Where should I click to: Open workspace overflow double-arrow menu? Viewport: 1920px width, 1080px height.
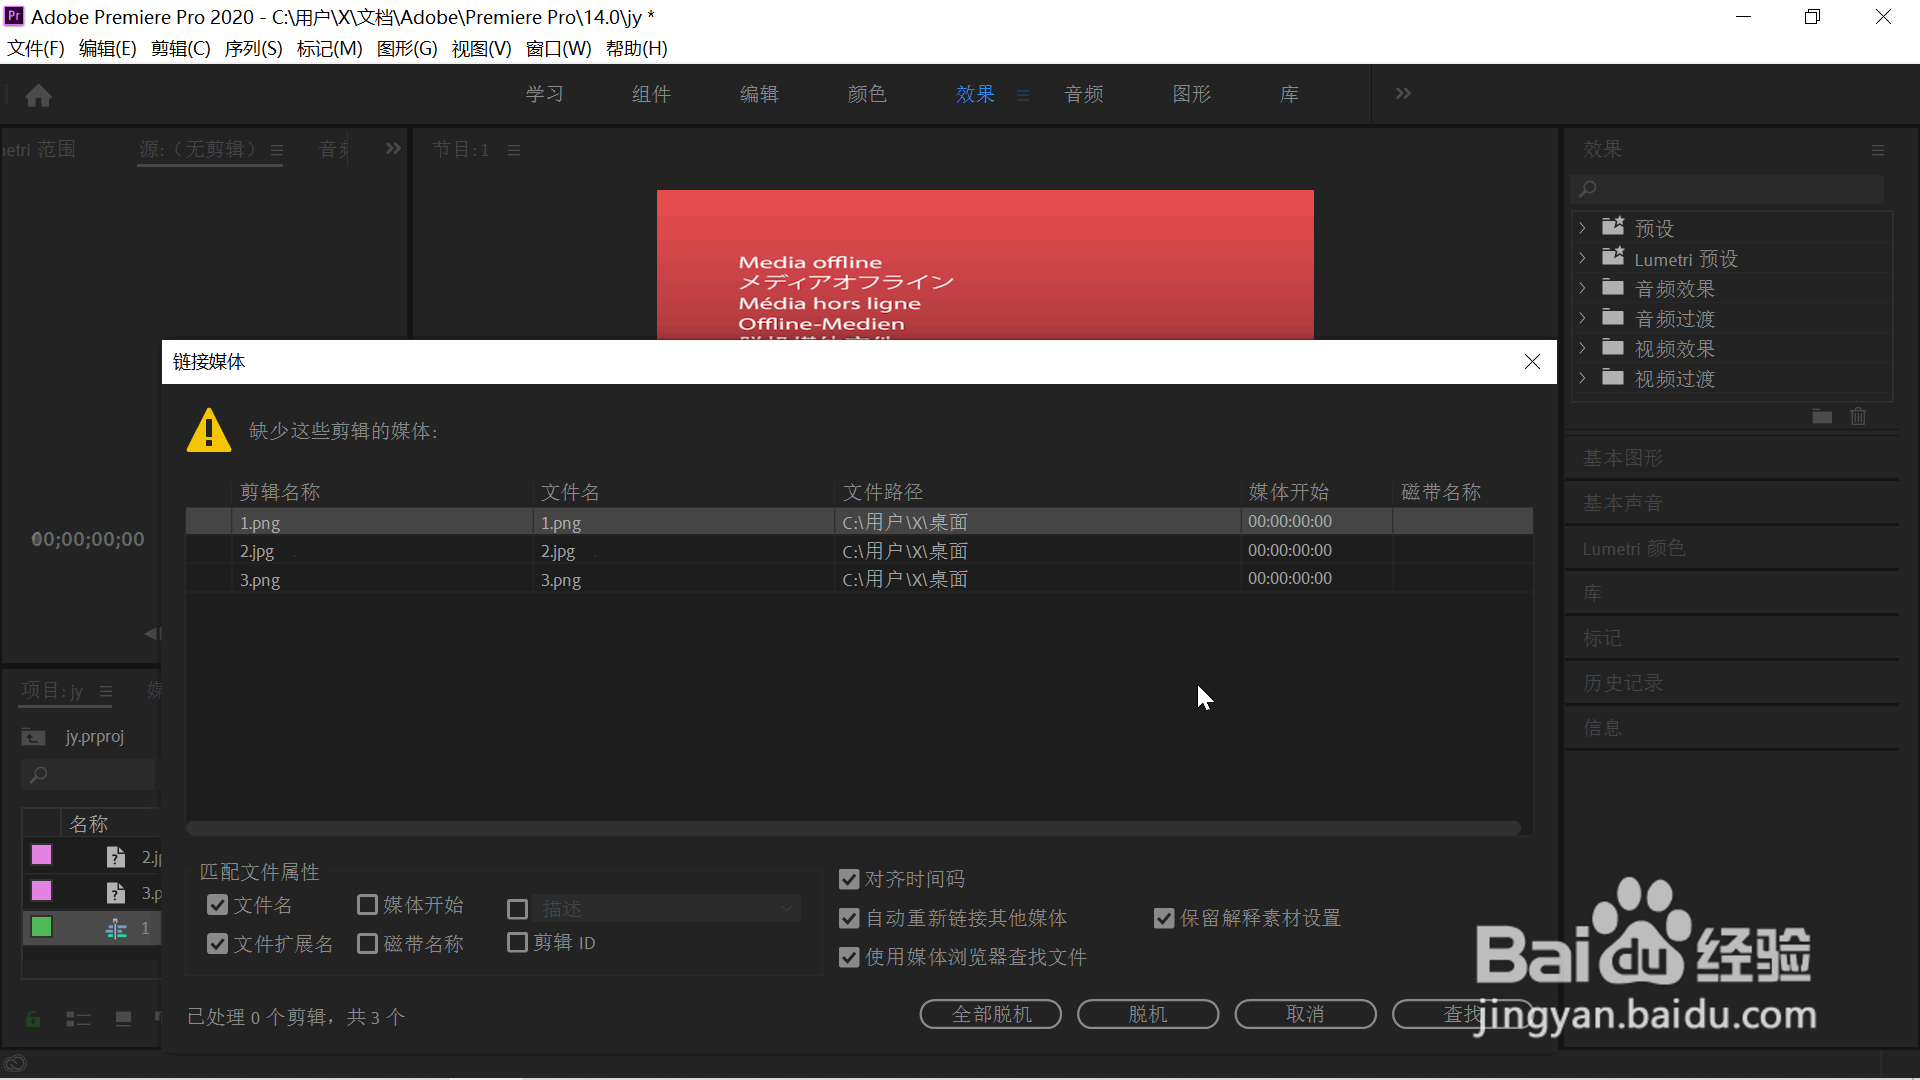click(1403, 93)
